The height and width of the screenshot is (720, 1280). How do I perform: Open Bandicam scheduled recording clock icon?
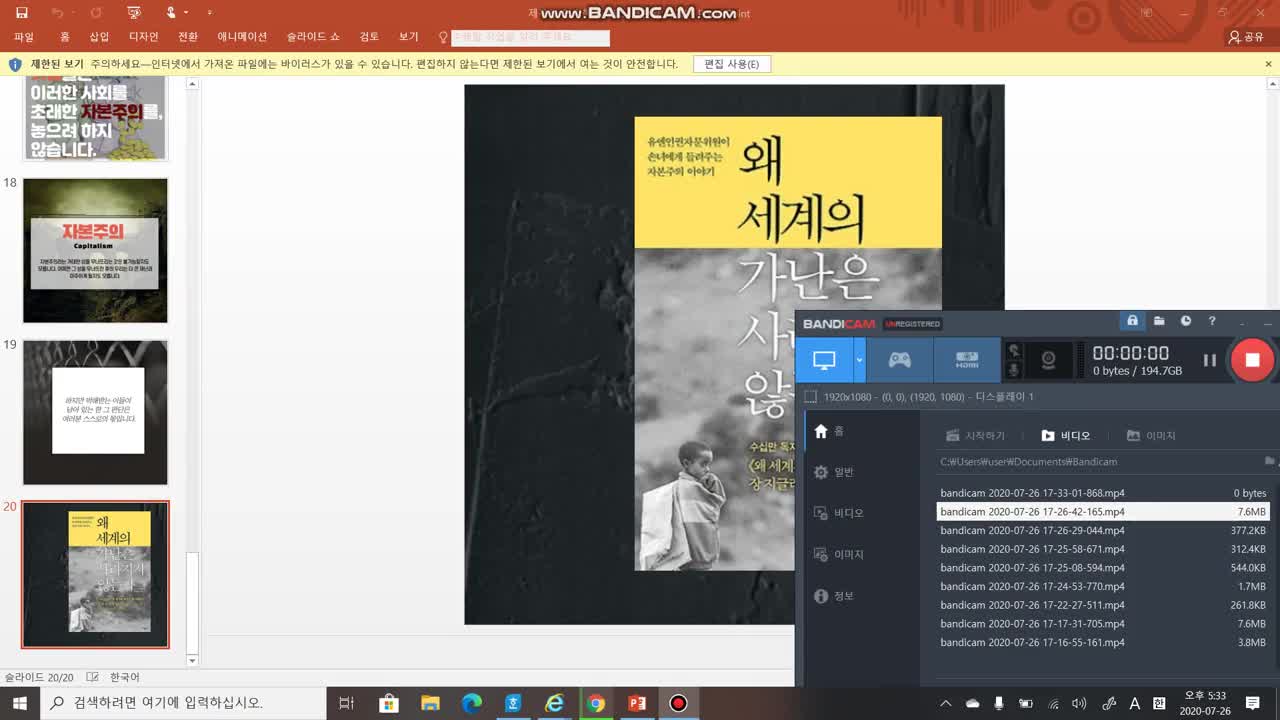1186,321
